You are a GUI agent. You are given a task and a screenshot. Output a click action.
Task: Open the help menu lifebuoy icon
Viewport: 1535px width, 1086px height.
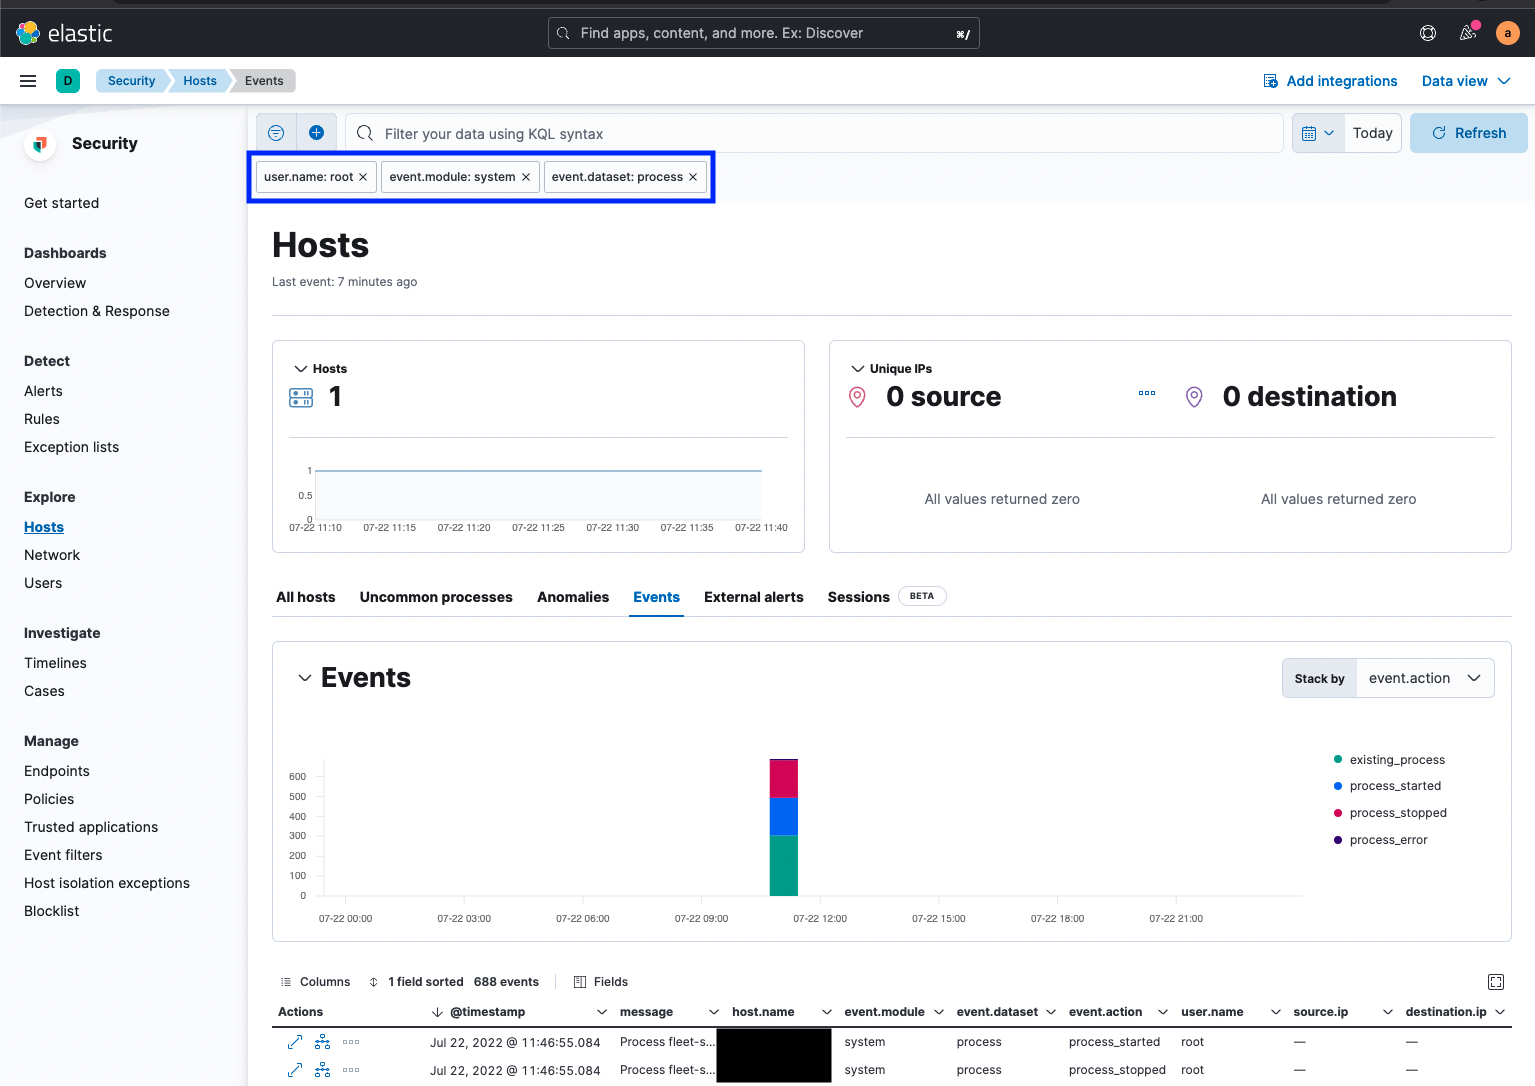pyautogui.click(x=1428, y=33)
